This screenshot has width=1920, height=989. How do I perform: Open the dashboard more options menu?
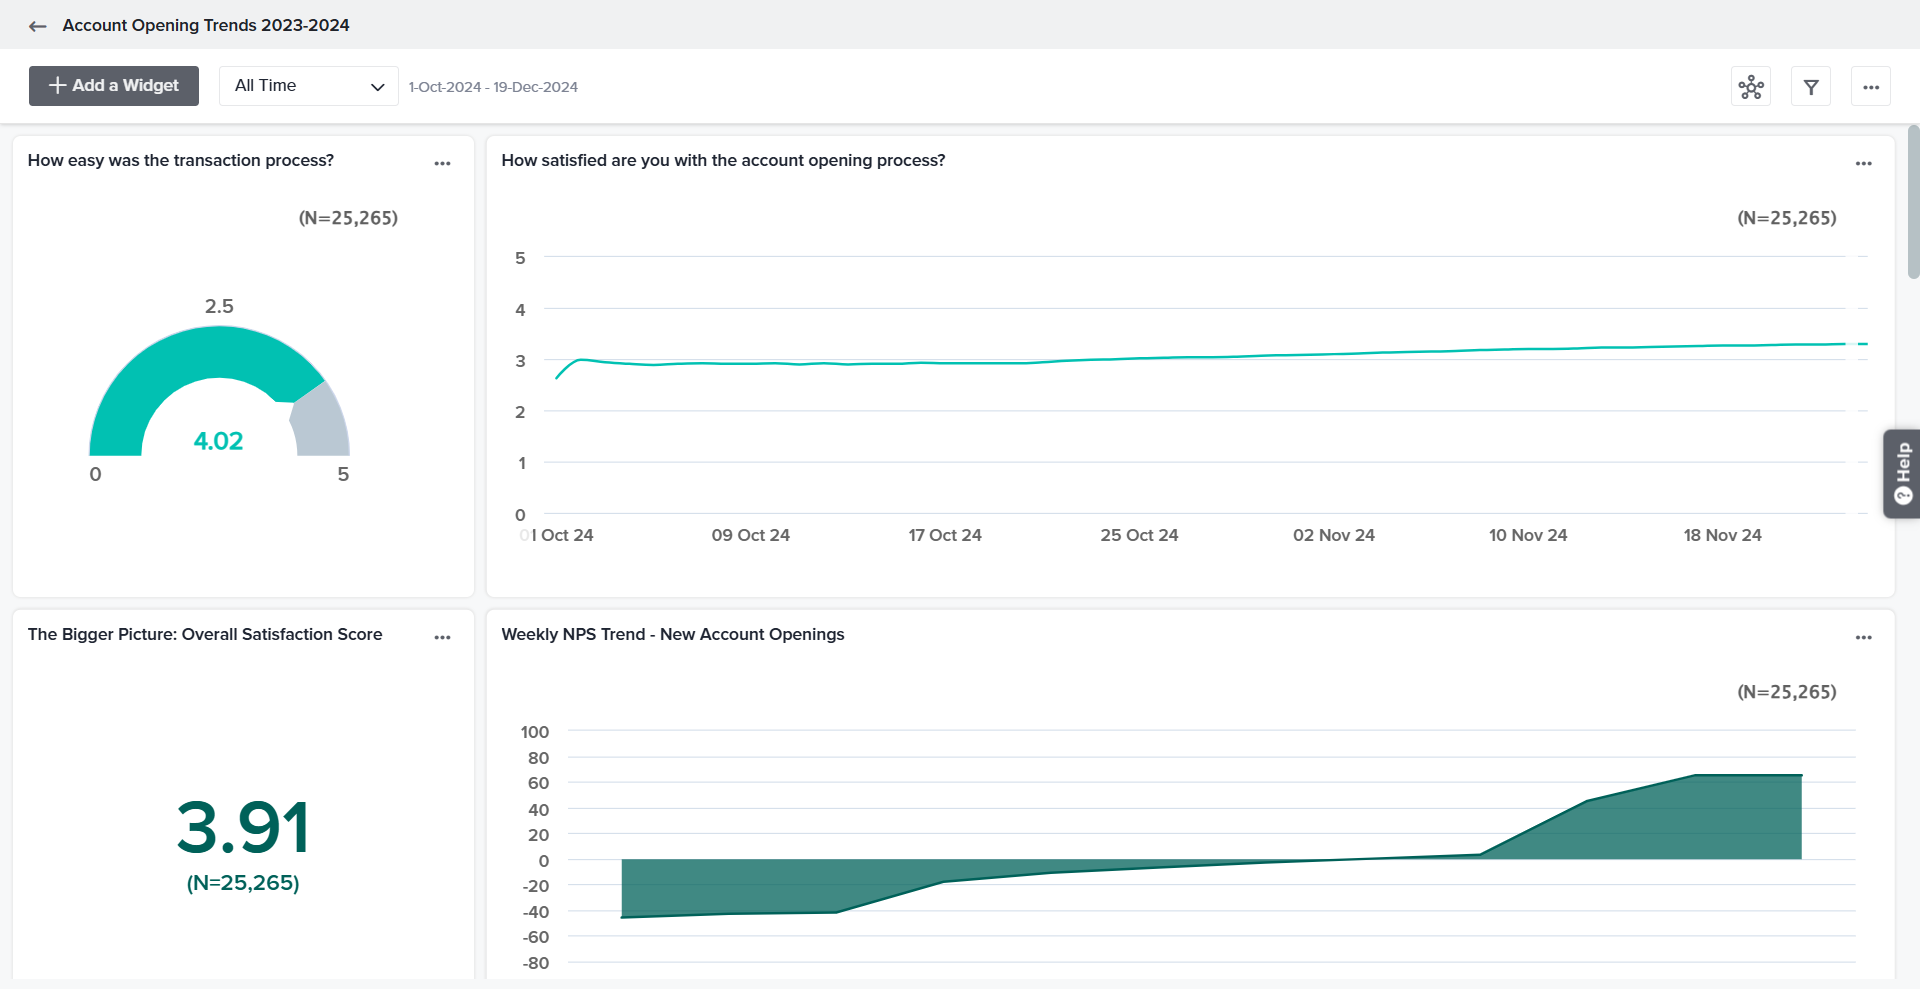coord(1871,87)
